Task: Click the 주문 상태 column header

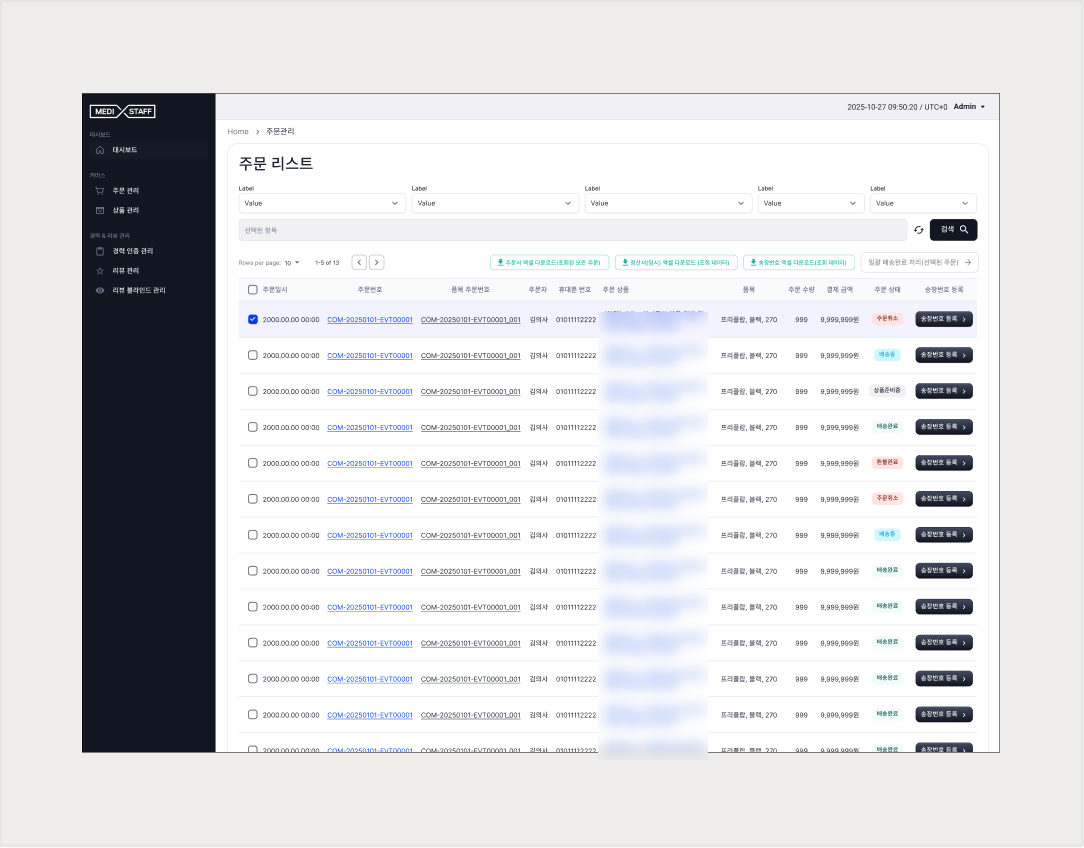Action: (x=887, y=290)
